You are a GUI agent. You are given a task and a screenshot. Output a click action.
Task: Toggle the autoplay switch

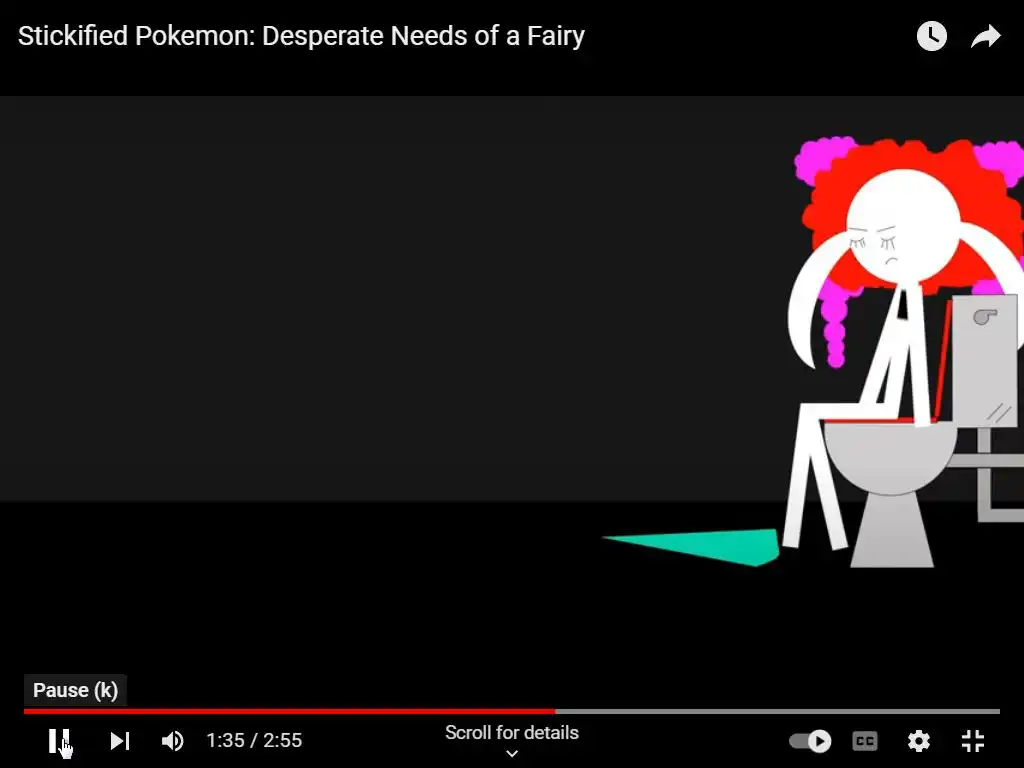(x=810, y=741)
